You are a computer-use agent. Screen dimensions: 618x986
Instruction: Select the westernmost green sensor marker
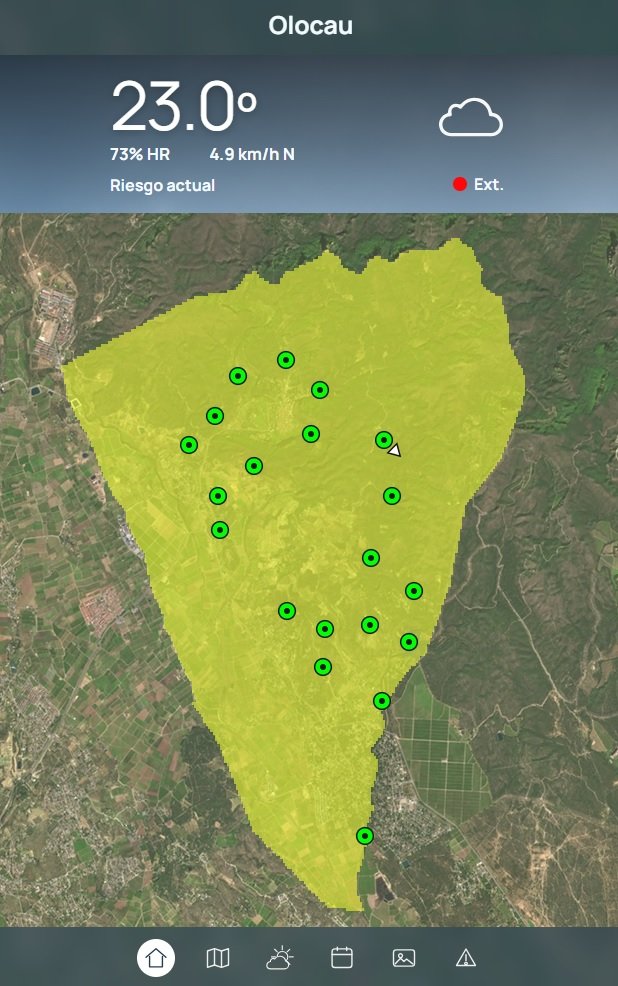189,445
